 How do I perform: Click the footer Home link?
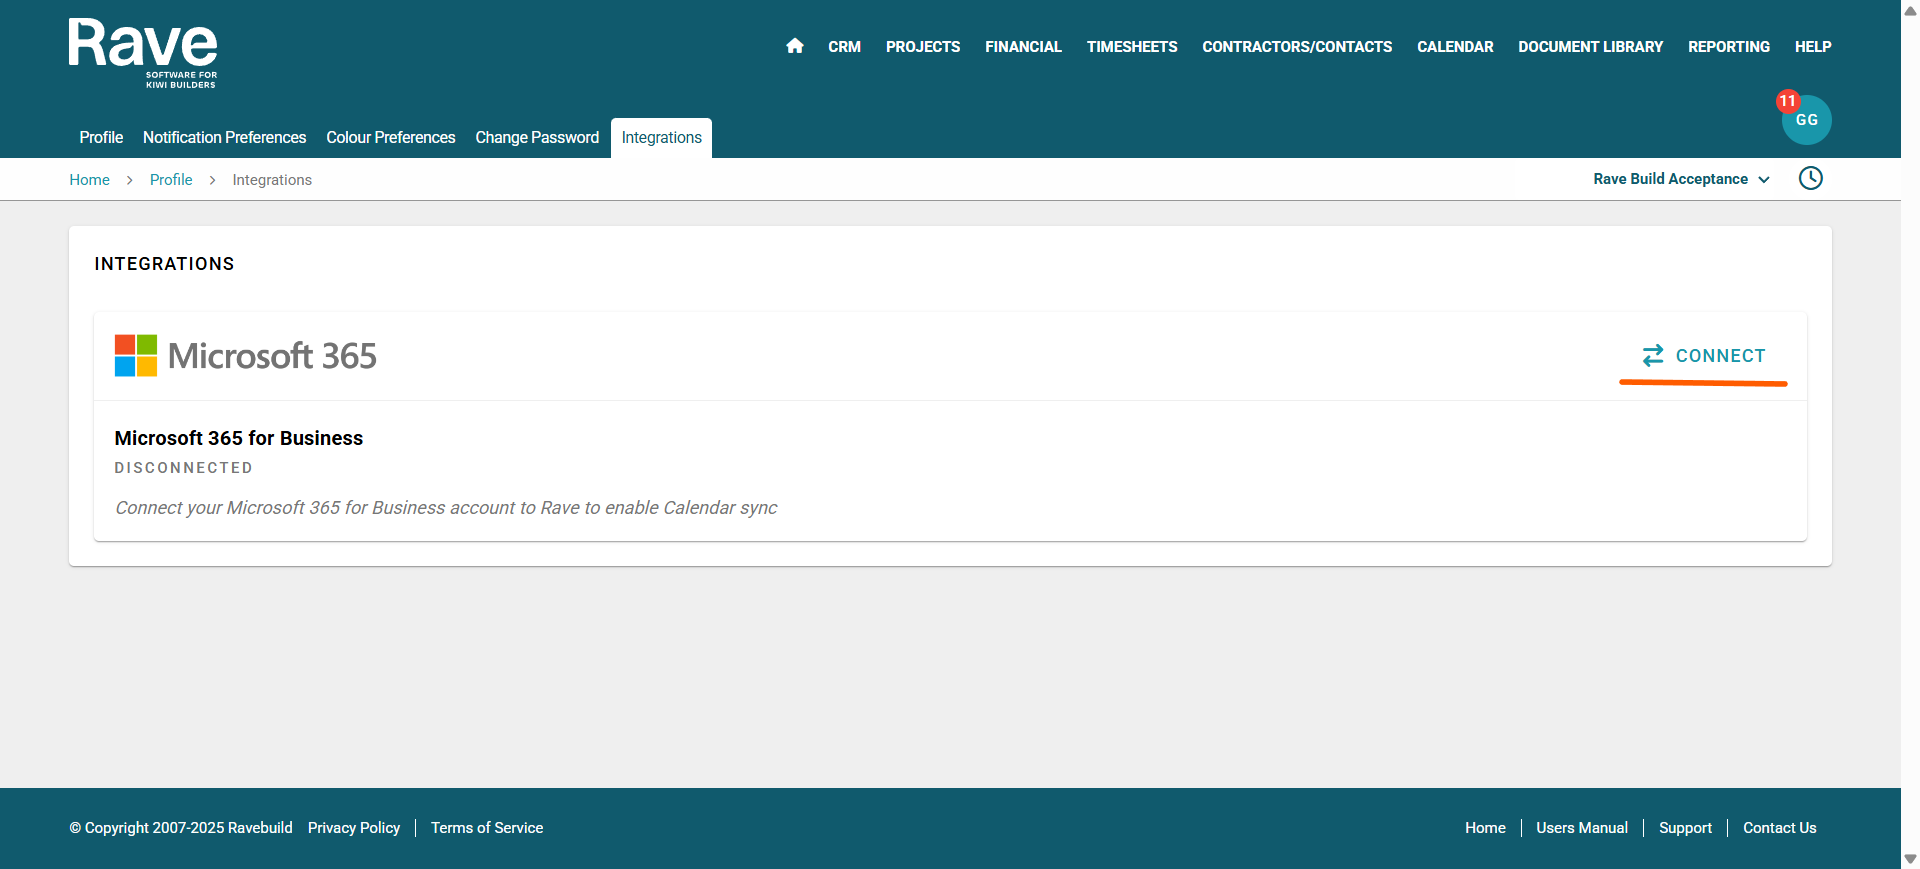click(1485, 828)
